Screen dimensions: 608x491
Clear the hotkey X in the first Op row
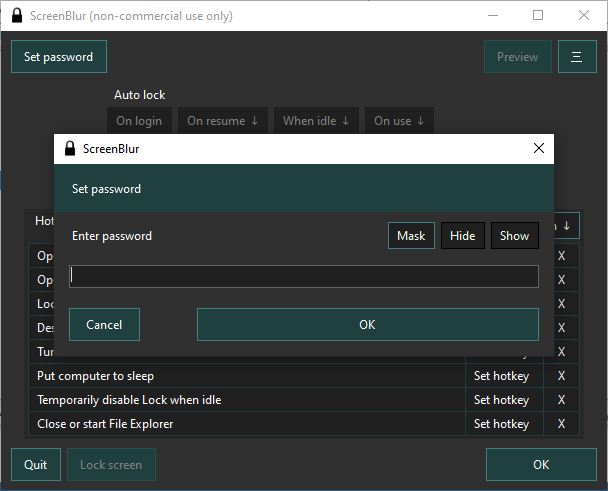561,256
